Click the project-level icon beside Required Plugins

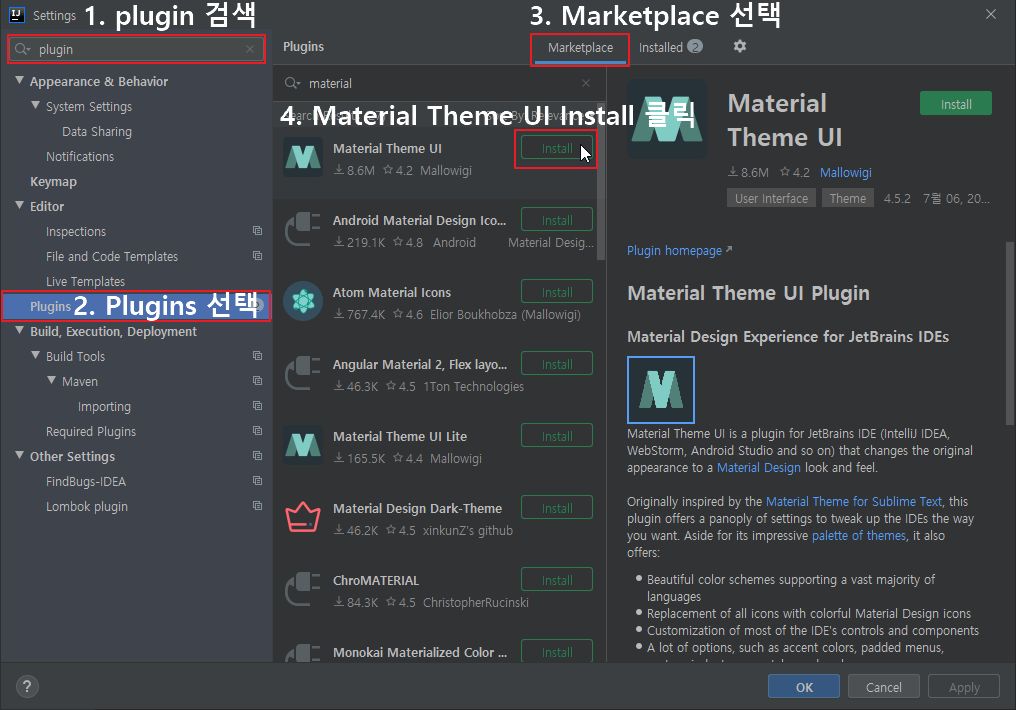257,431
